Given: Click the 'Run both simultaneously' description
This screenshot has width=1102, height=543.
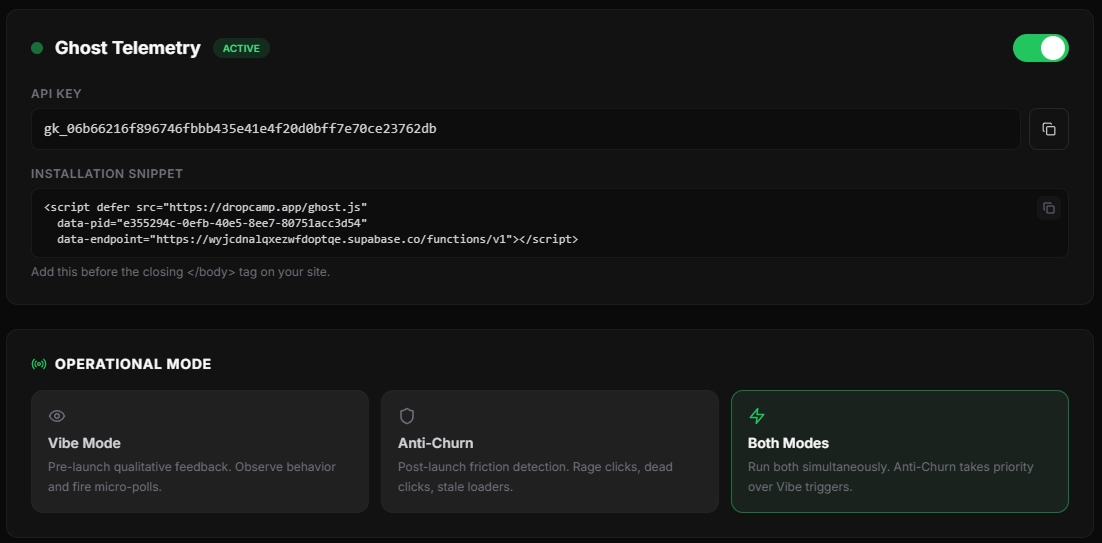Looking at the screenshot, I should [890, 476].
